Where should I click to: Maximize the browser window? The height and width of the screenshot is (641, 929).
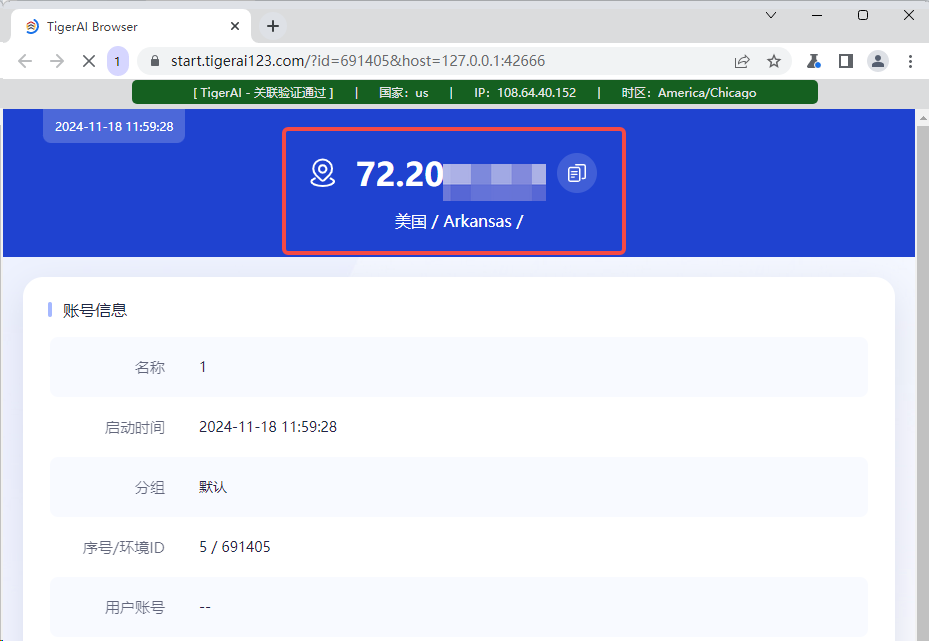click(863, 15)
